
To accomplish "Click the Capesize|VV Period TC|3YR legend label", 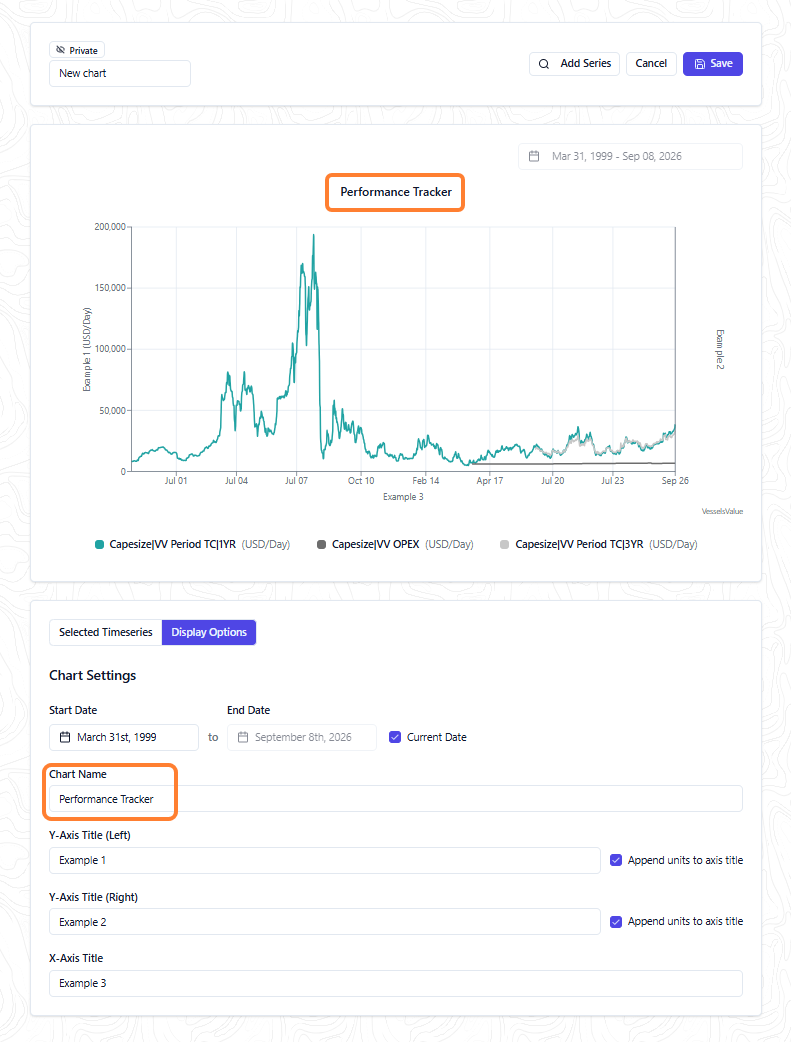I will 579,544.
